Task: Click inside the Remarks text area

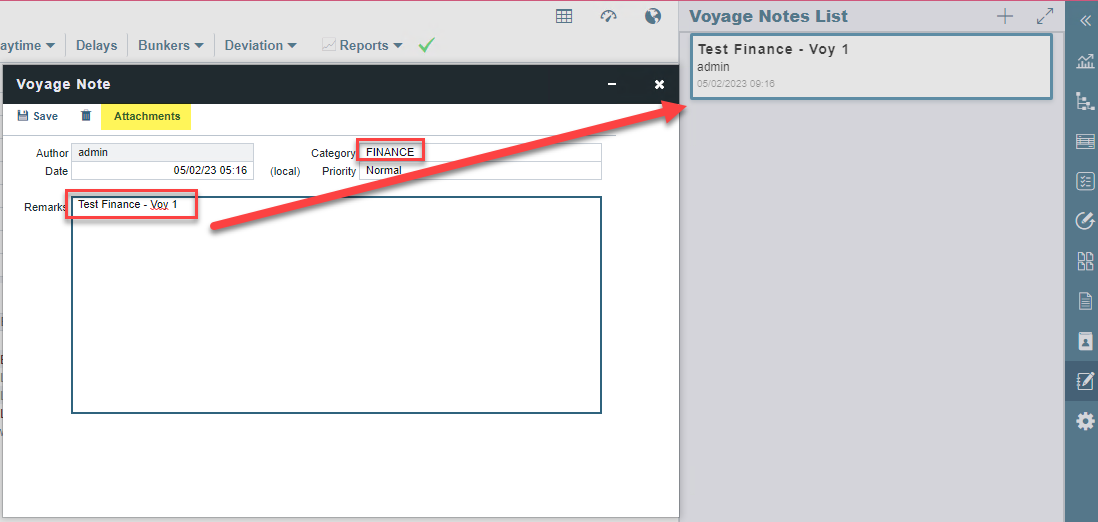Action: [x=336, y=310]
